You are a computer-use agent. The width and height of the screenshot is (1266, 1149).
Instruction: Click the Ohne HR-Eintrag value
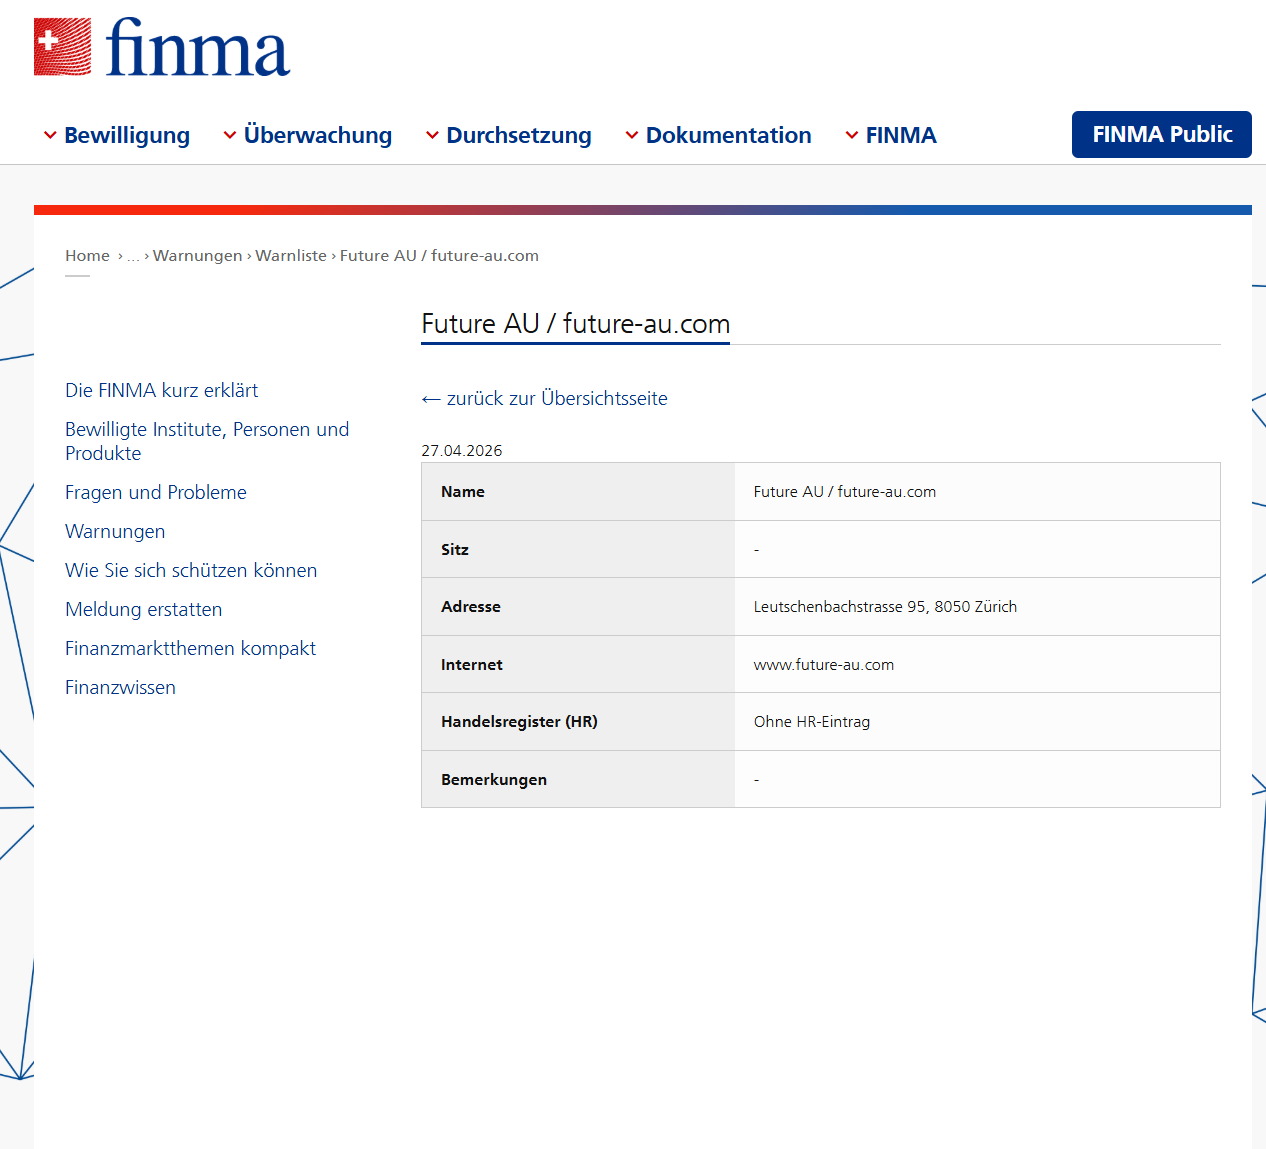coord(812,722)
